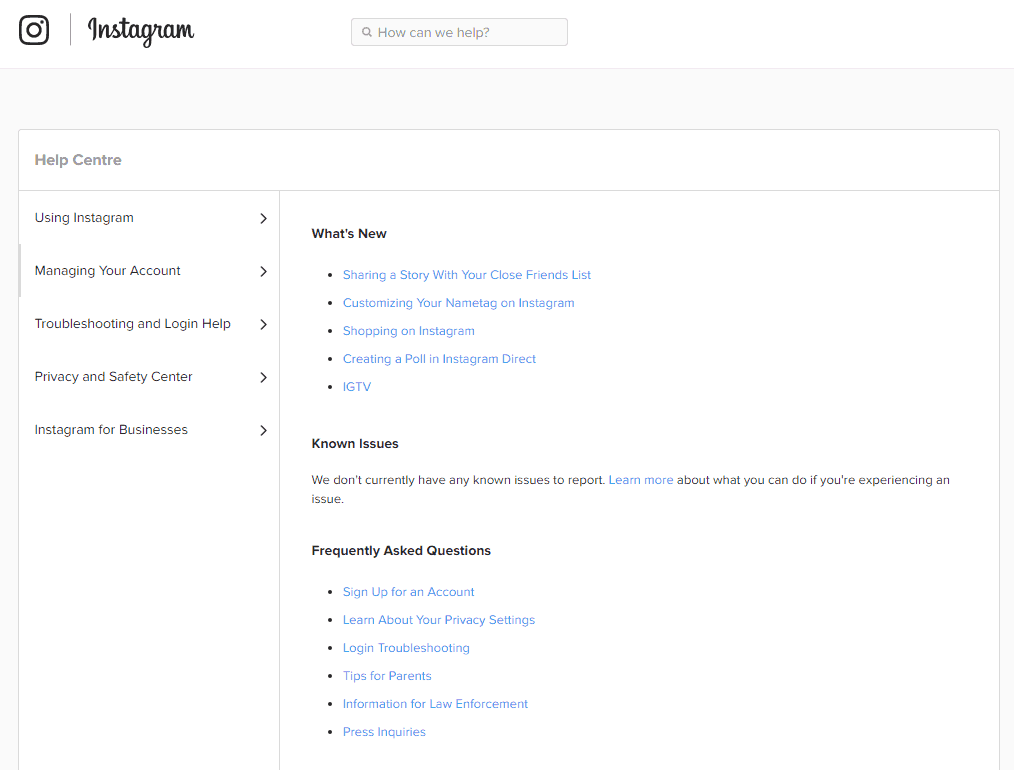The image size is (1014, 770).
Task: Click the Known Issues heading
Action: [x=355, y=444]
